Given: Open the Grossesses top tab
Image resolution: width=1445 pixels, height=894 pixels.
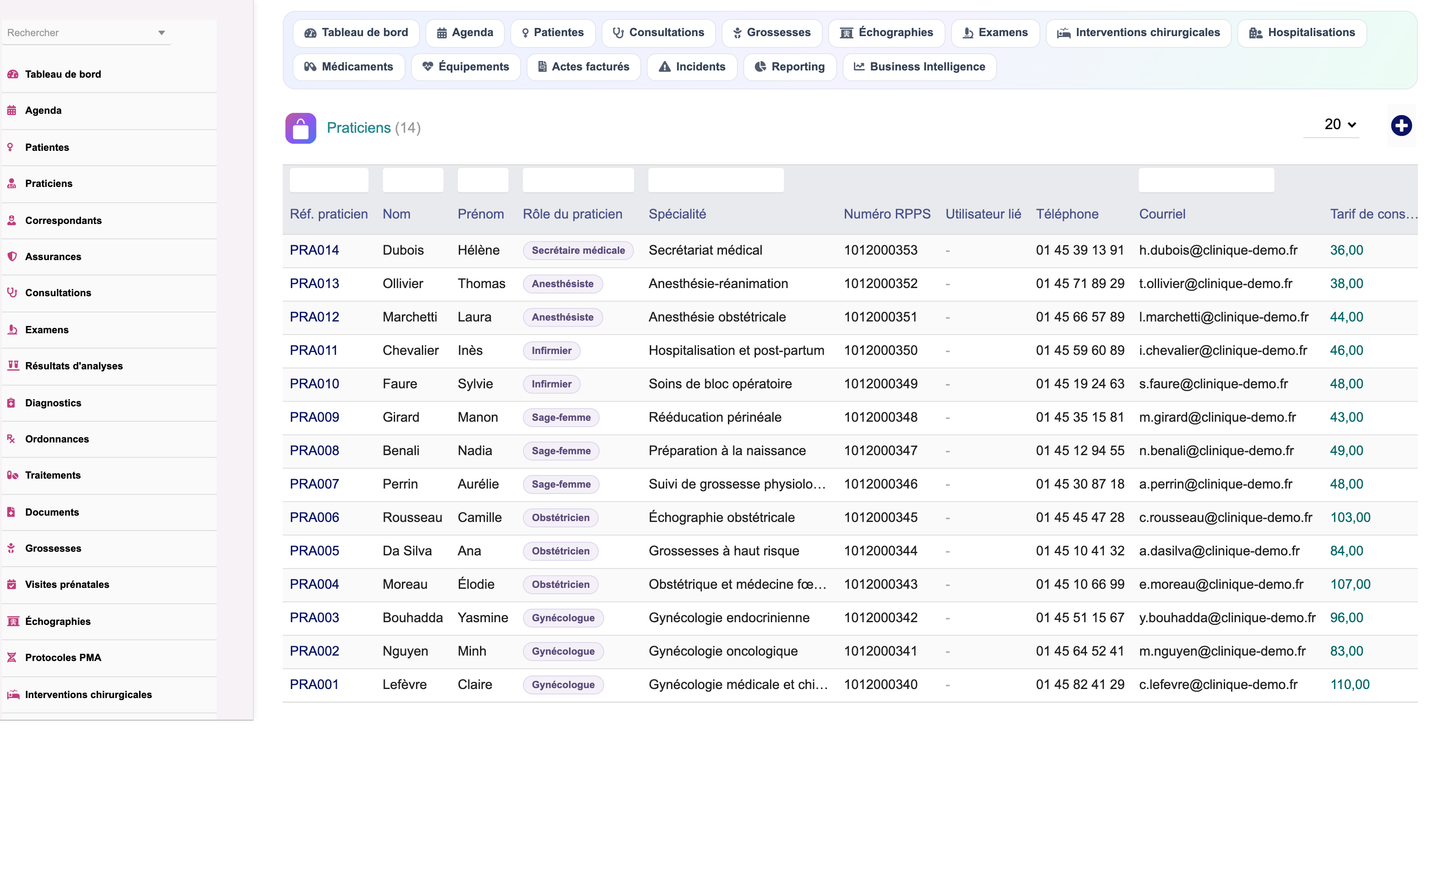Looking at the screenshot, I should (772, 33).
